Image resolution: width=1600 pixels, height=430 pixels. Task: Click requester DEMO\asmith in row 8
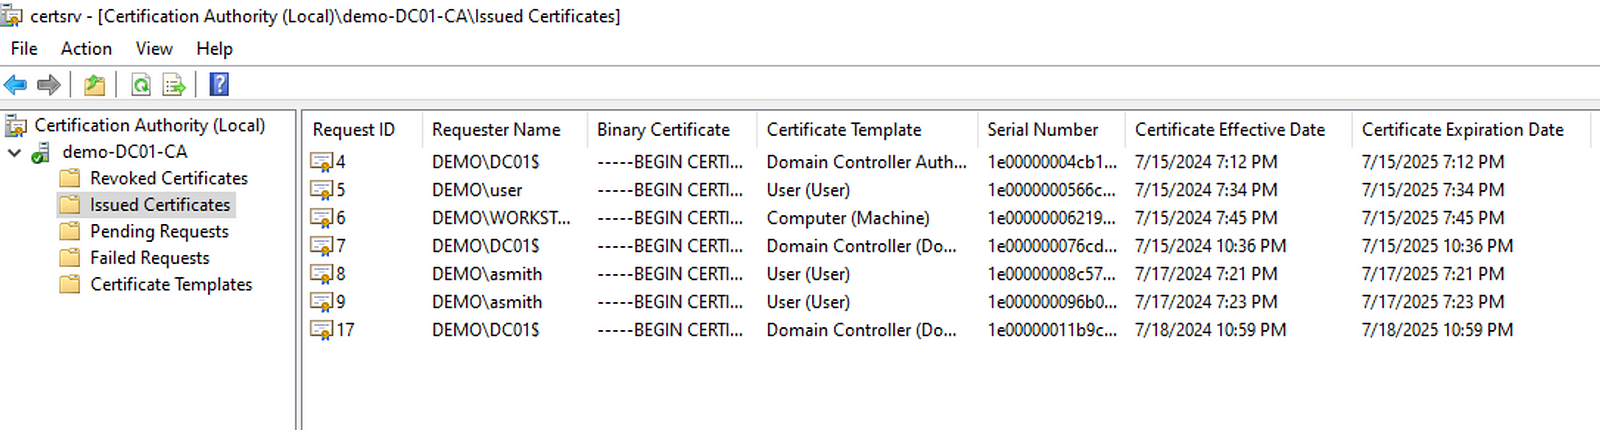coord(487,274)
